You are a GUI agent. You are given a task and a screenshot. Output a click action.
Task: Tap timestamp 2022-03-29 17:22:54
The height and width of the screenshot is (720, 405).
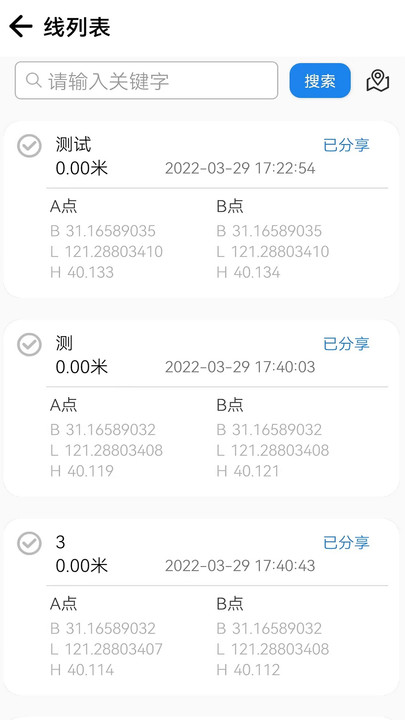[x=240, y=169]
